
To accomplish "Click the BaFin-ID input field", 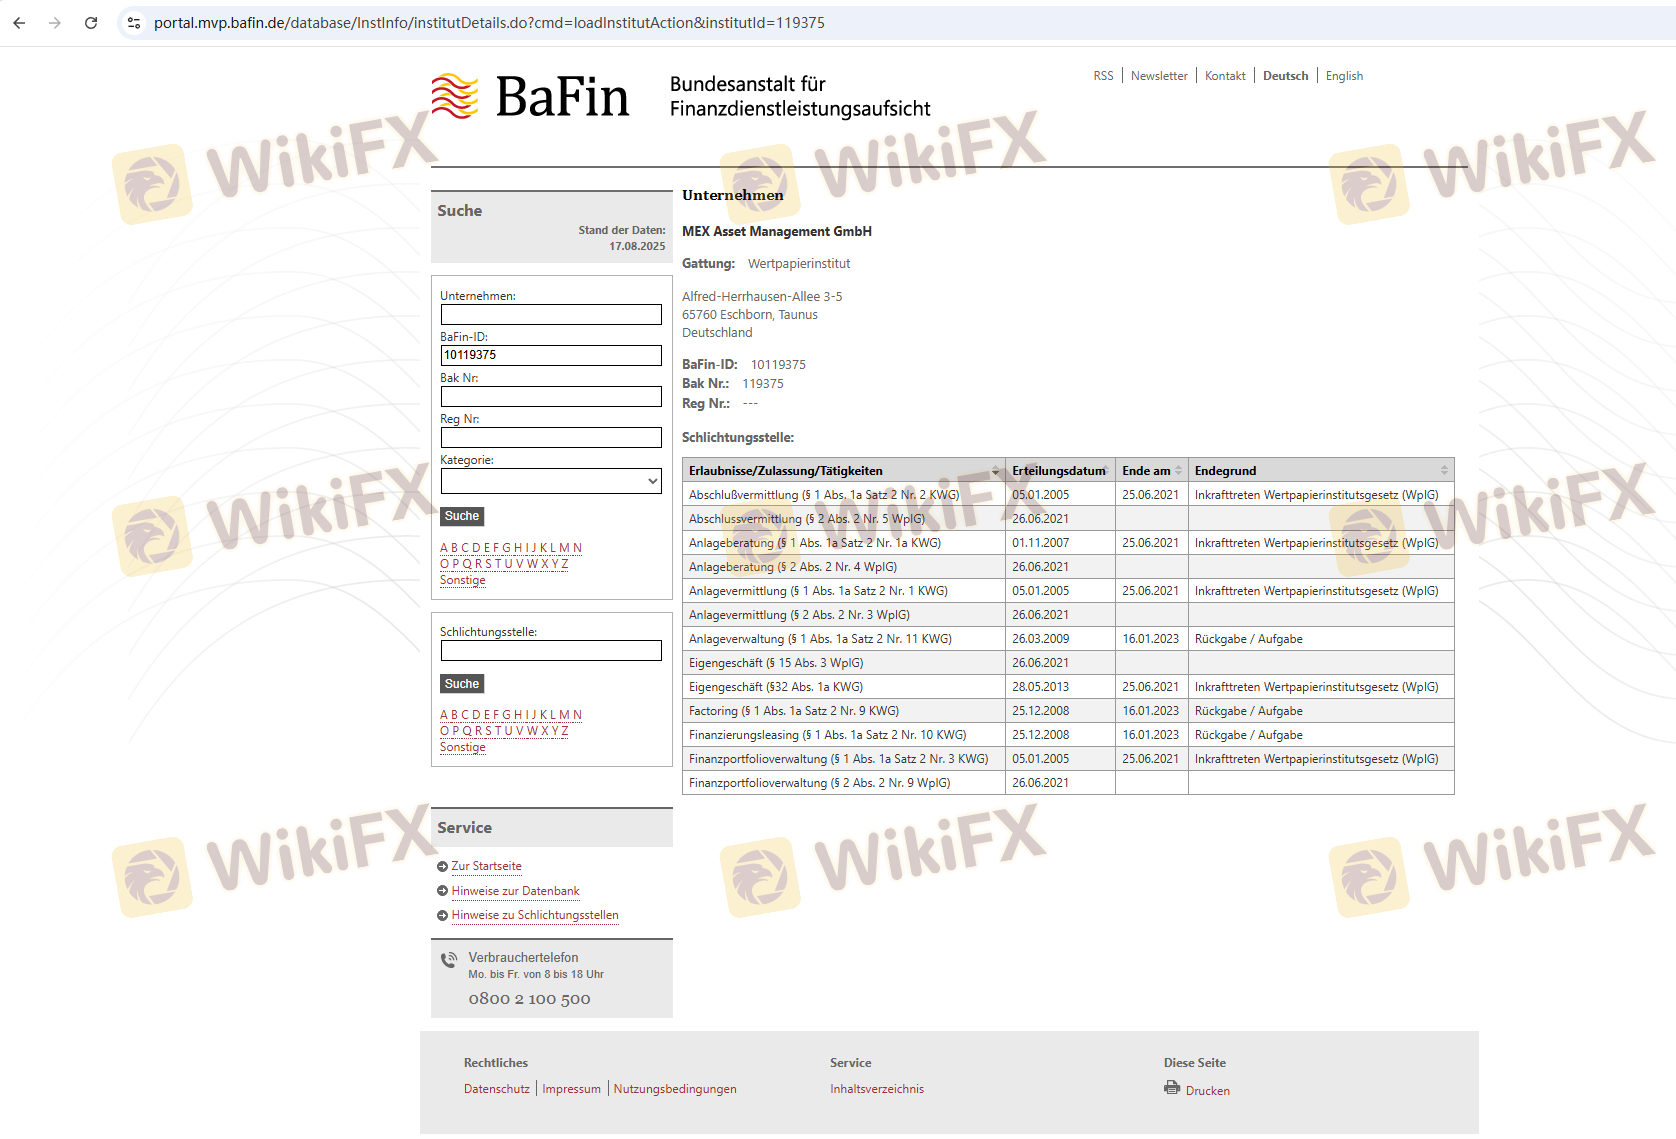I will [551, 355].
